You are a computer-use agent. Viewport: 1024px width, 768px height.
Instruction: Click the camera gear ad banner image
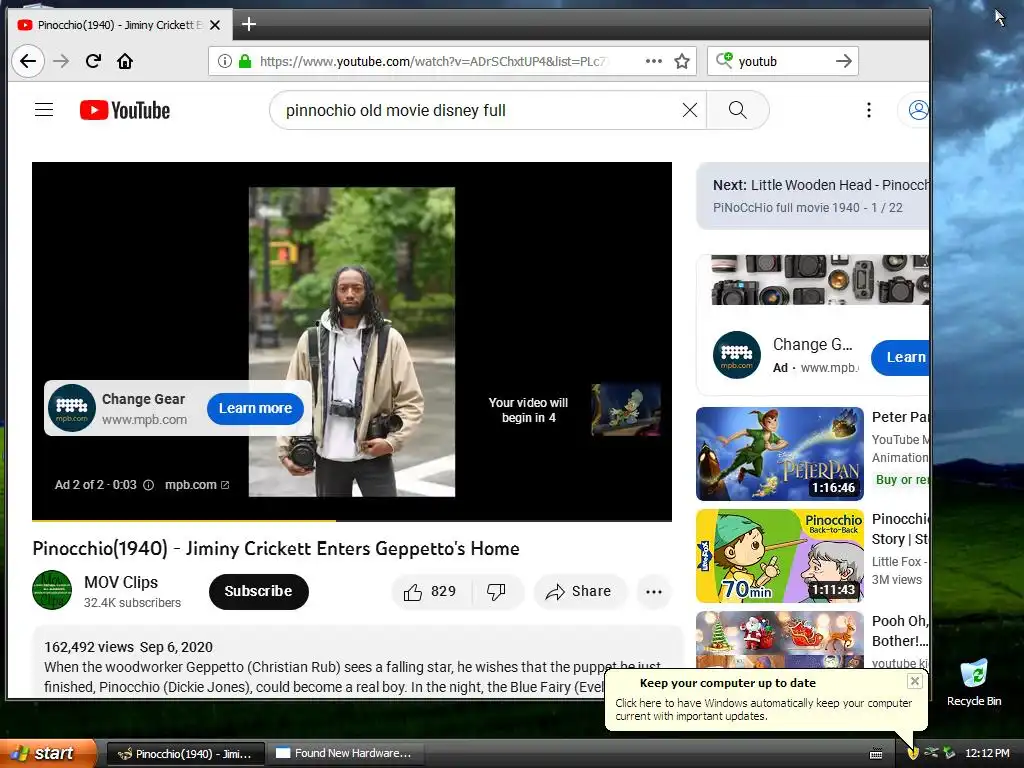820,280
